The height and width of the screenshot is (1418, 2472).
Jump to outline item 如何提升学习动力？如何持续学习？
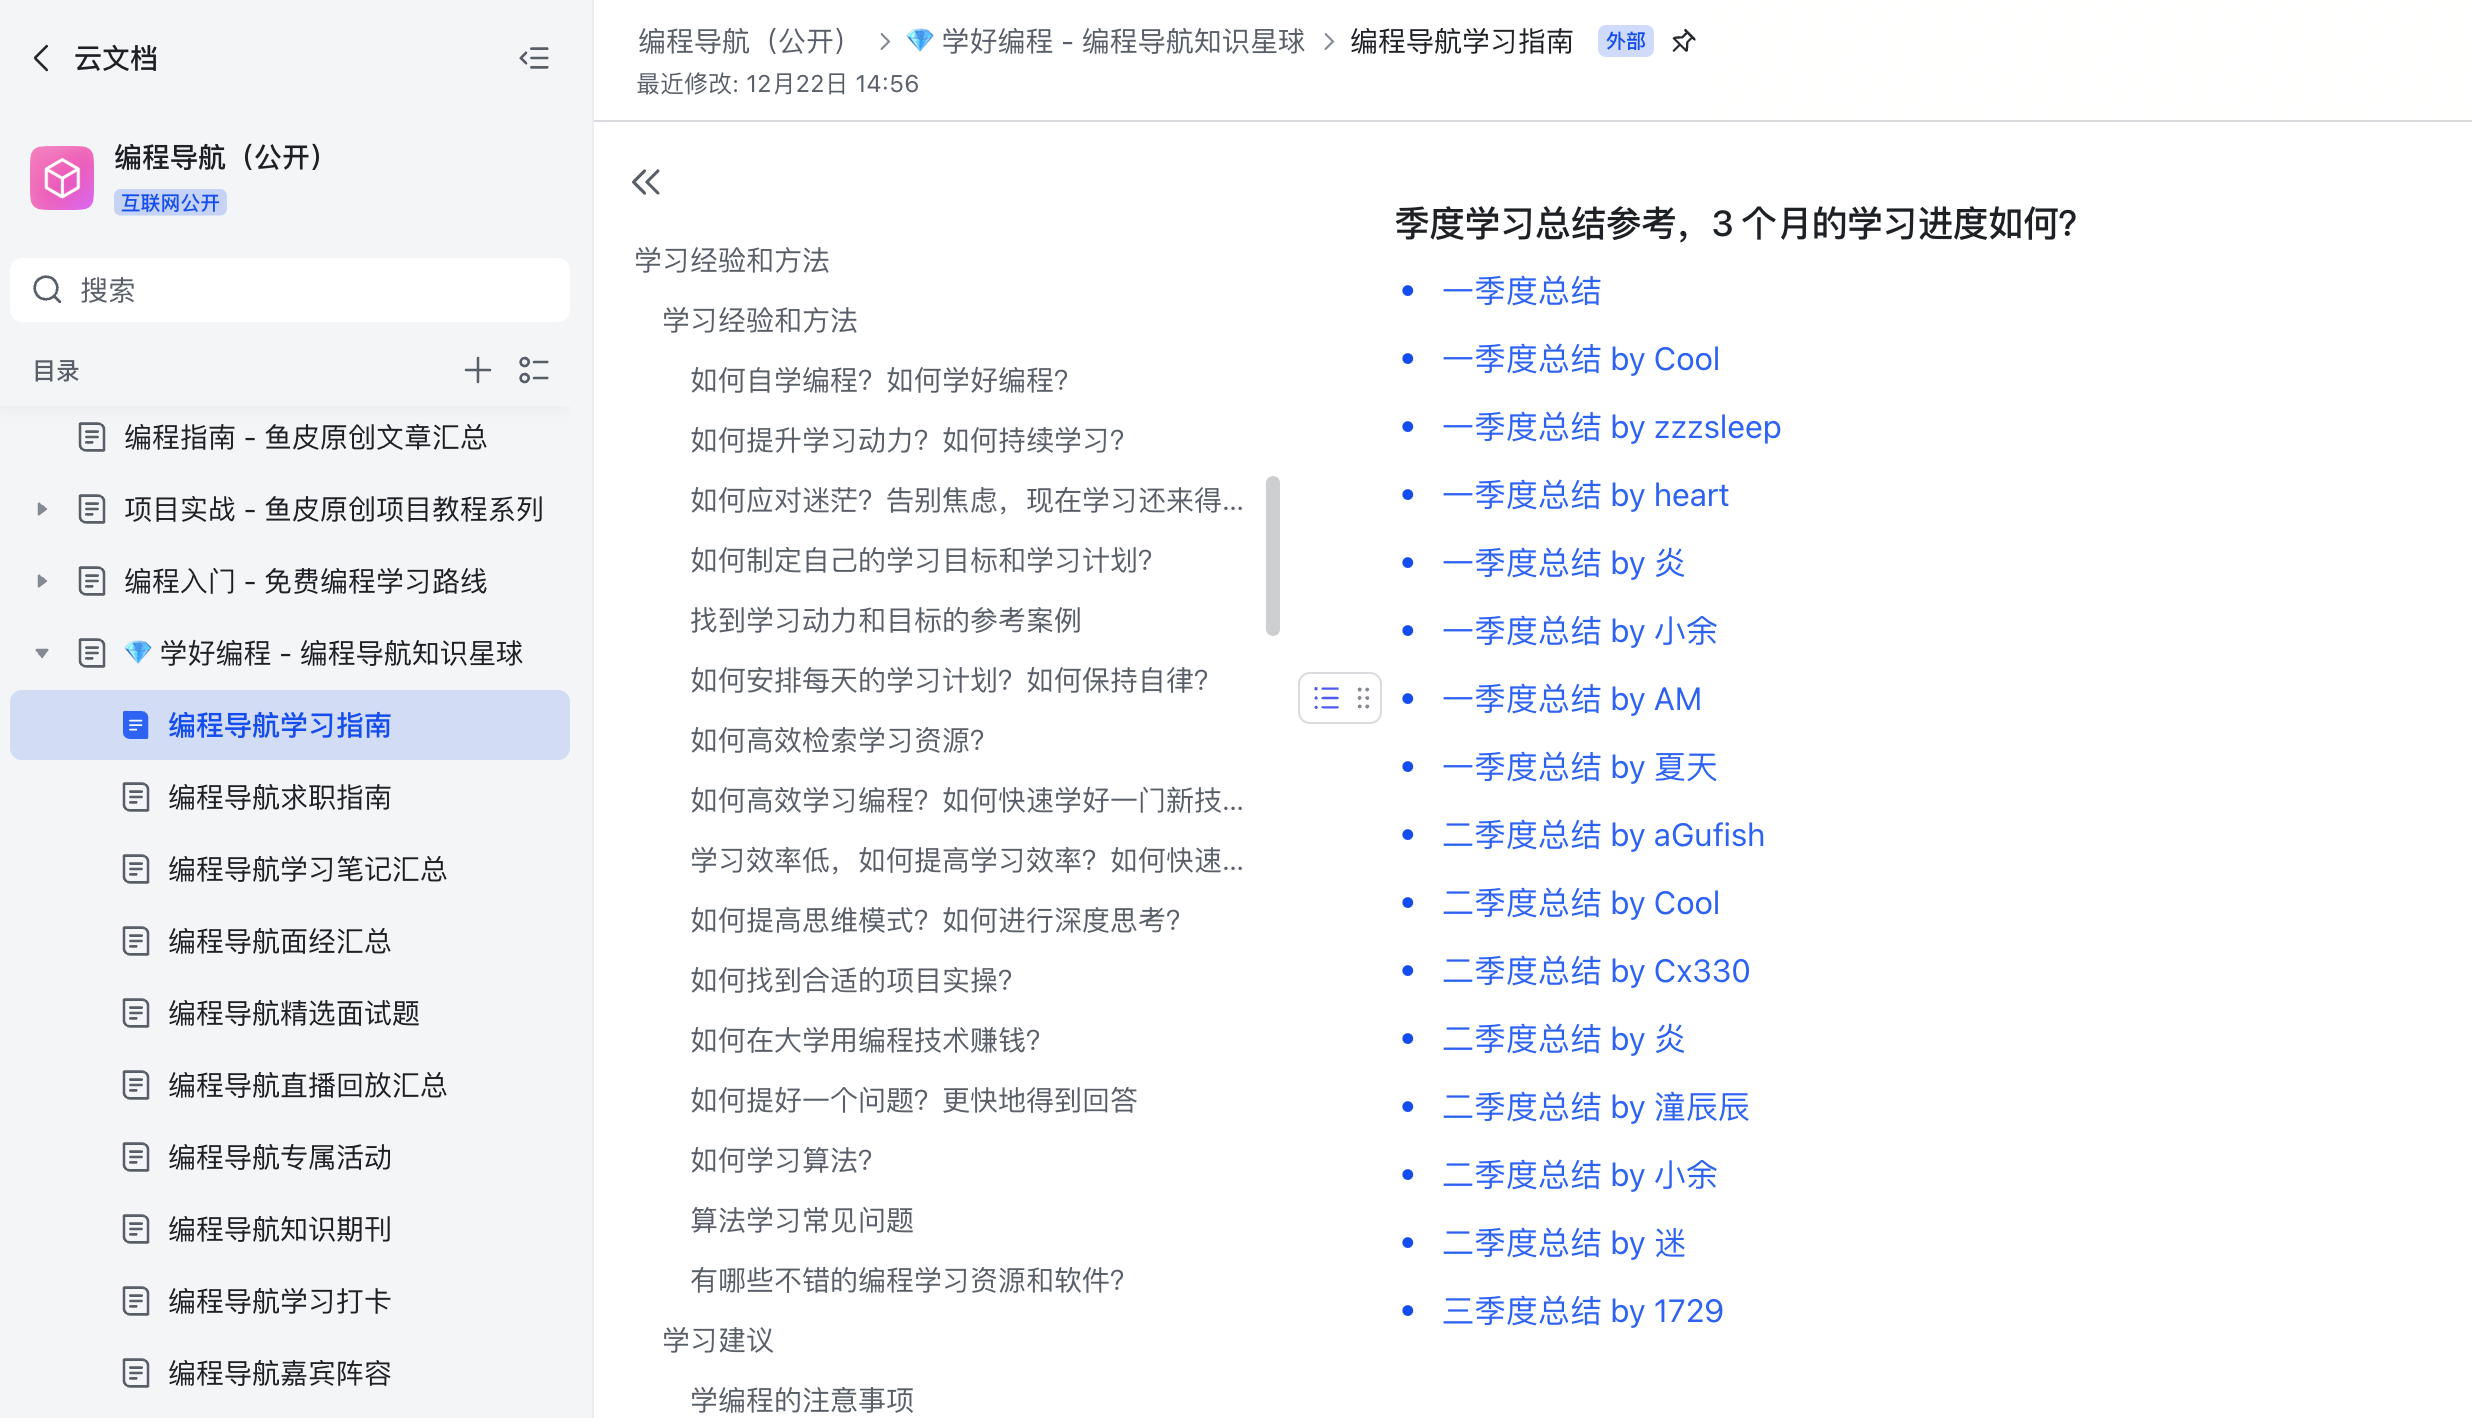908,440
